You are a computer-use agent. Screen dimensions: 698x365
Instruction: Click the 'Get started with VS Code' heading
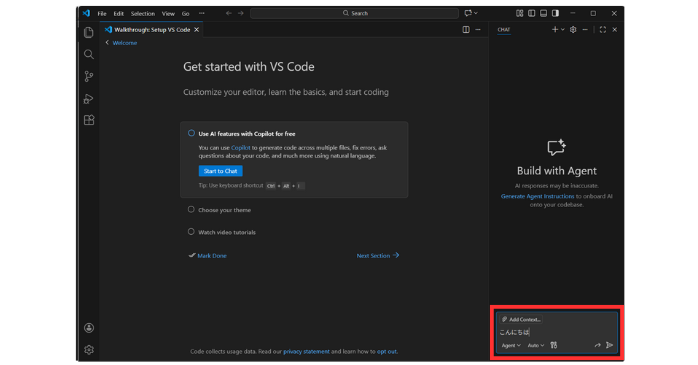point(248,67)
